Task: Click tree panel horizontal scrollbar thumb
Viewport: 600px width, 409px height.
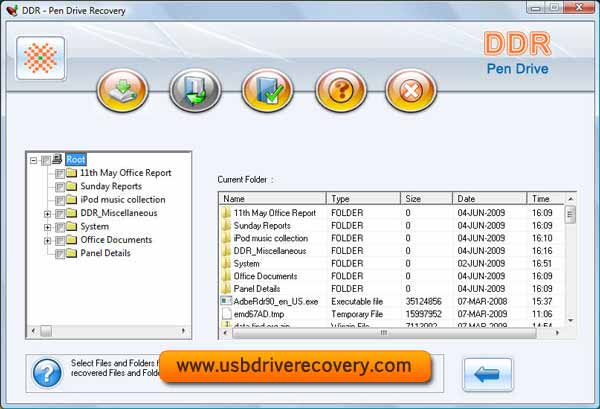Action: tap(46, 331)
